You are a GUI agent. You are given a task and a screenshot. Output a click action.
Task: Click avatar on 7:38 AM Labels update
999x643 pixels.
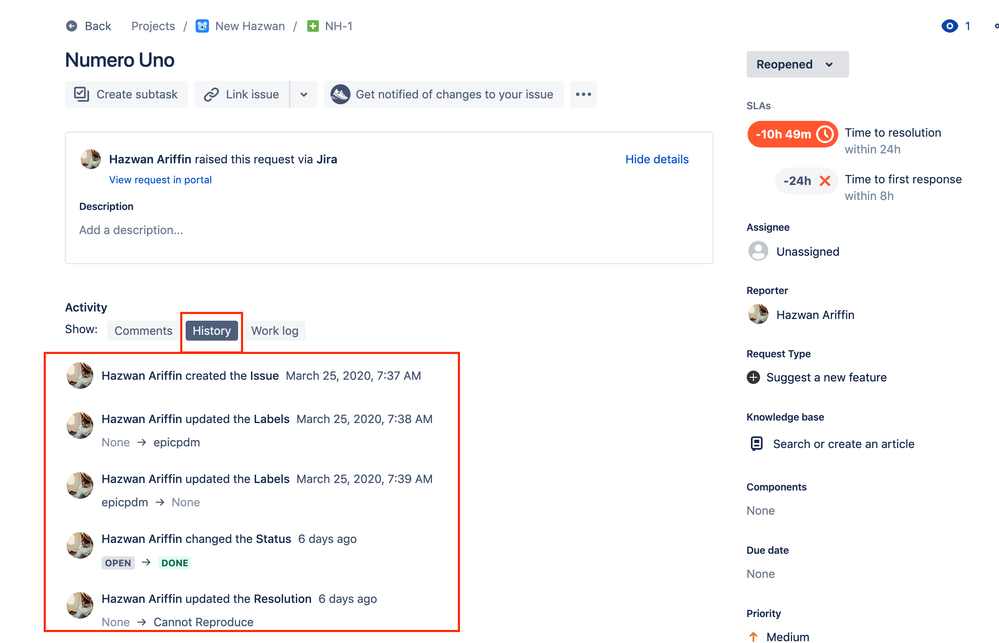pyautogui.click(x=80, y=425)
